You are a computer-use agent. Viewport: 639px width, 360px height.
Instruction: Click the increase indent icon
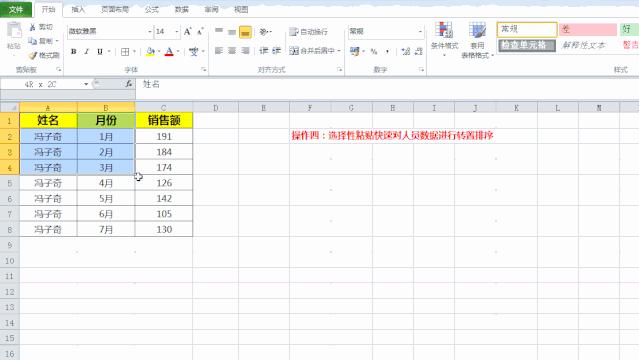click(x=277, y=51)
